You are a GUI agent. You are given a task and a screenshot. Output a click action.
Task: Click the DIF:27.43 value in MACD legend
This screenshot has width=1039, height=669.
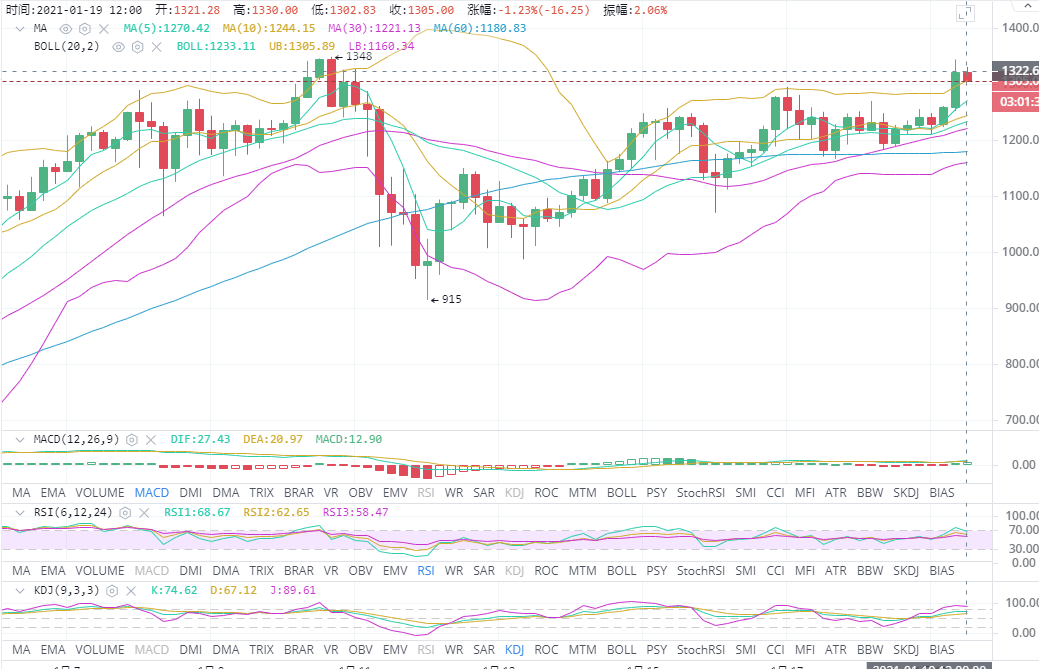point(200,439)
